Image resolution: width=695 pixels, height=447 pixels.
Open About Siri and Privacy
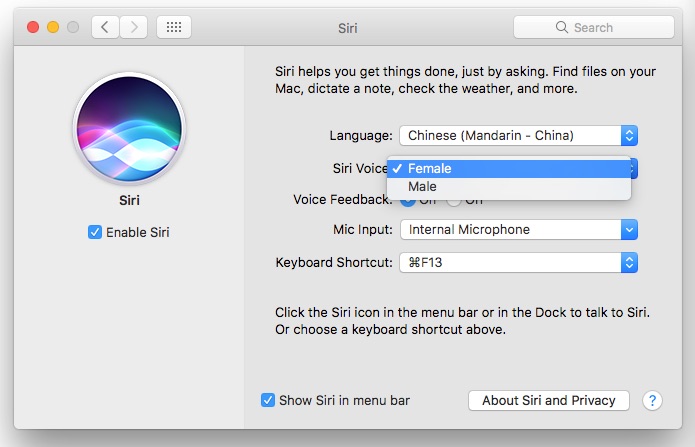[x=548, y=400]
